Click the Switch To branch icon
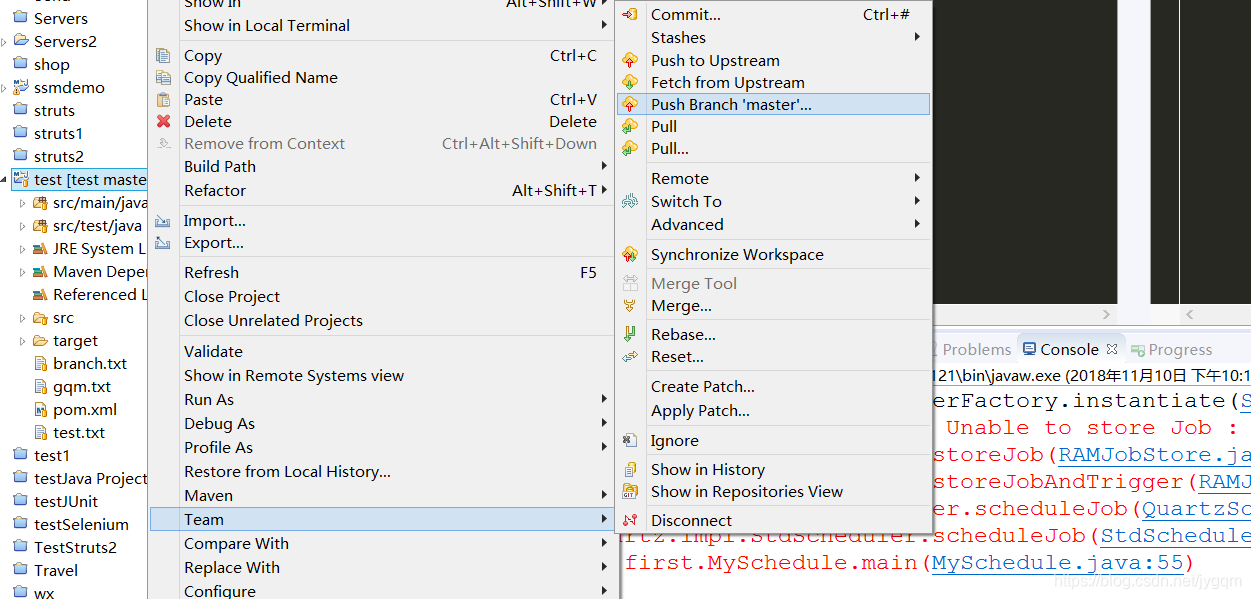Viewport: 1251px width, 599px height. (x=630, y=201)
